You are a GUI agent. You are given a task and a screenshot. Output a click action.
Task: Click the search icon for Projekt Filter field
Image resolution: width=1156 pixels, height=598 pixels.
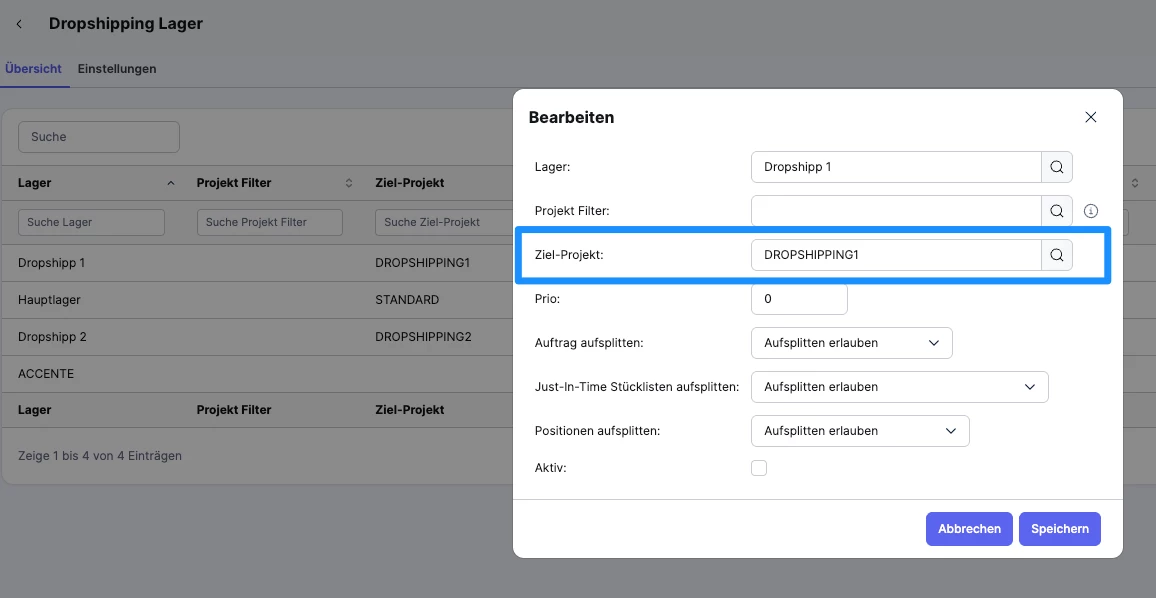1057,211
